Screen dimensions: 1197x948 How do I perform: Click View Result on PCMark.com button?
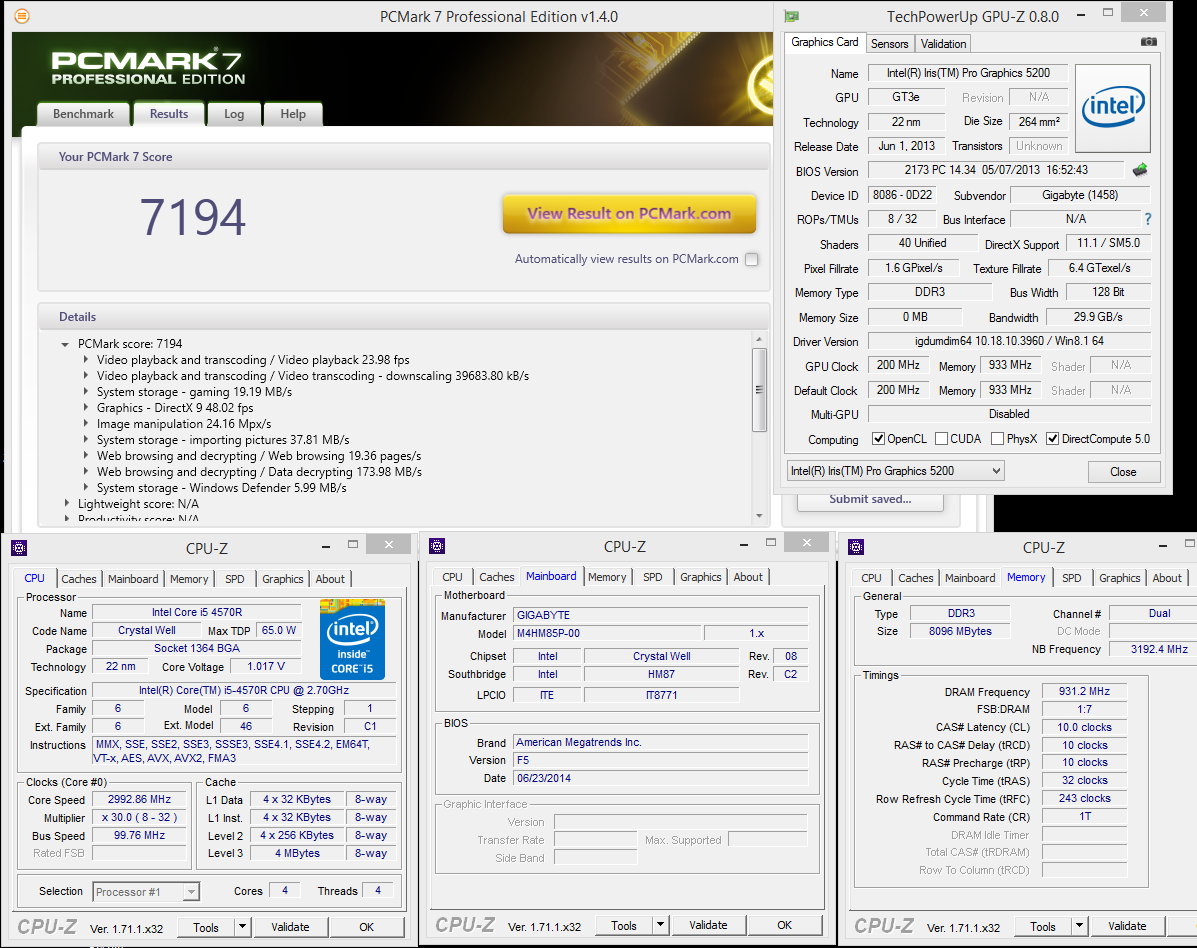tap(629, 214)
